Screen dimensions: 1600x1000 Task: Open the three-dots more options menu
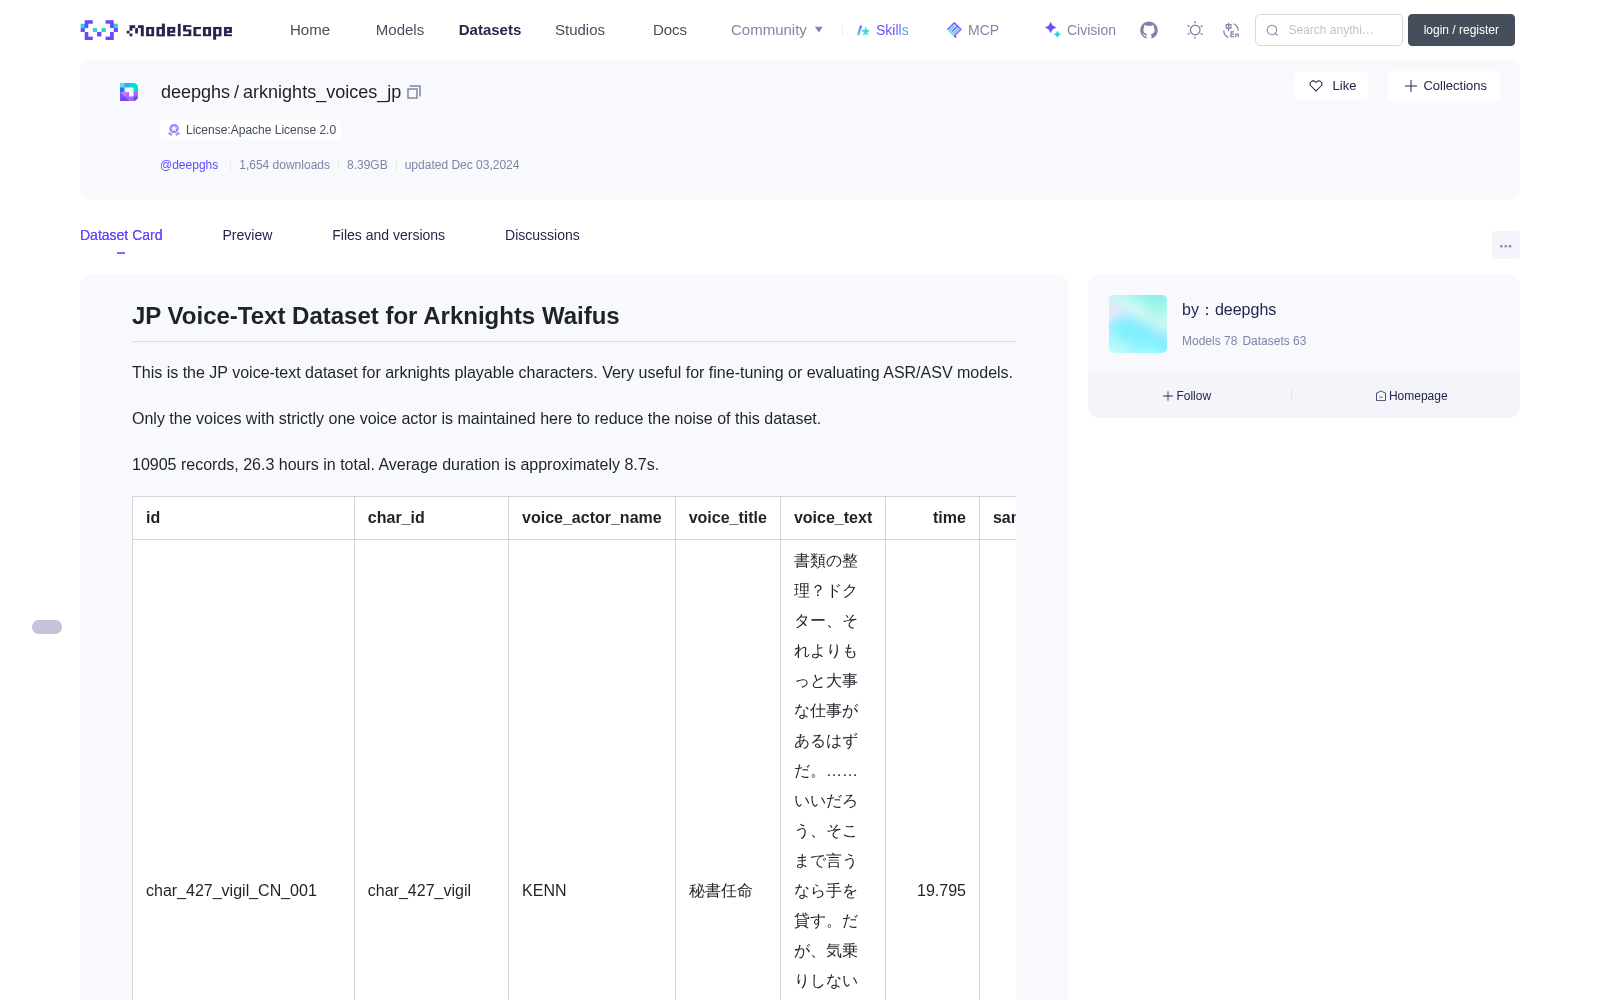[1505, 245]
